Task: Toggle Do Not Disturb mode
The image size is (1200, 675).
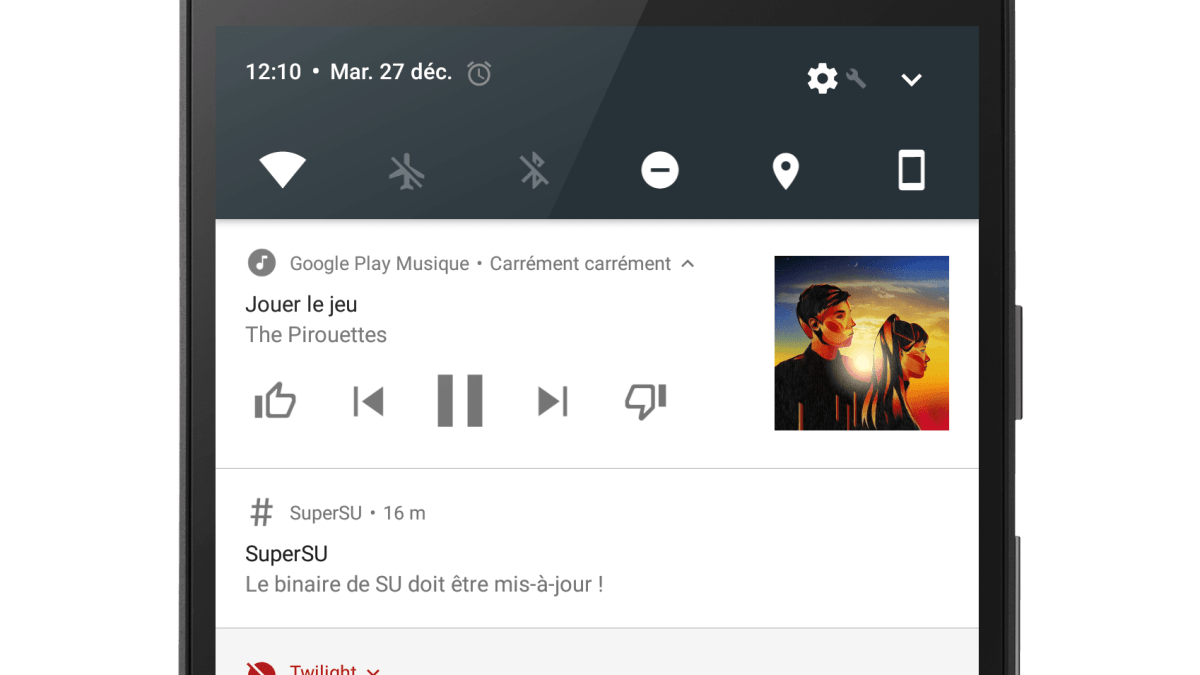Action: point(660,171)
